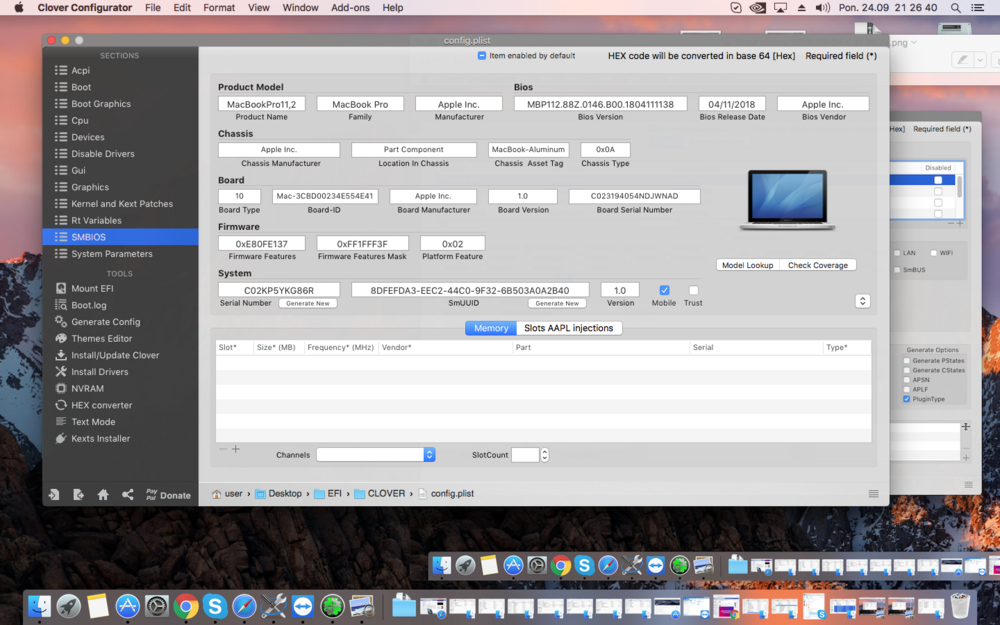
Task: Switch to Slots AAPL injections tab
Action: click(x=568, y=328)
